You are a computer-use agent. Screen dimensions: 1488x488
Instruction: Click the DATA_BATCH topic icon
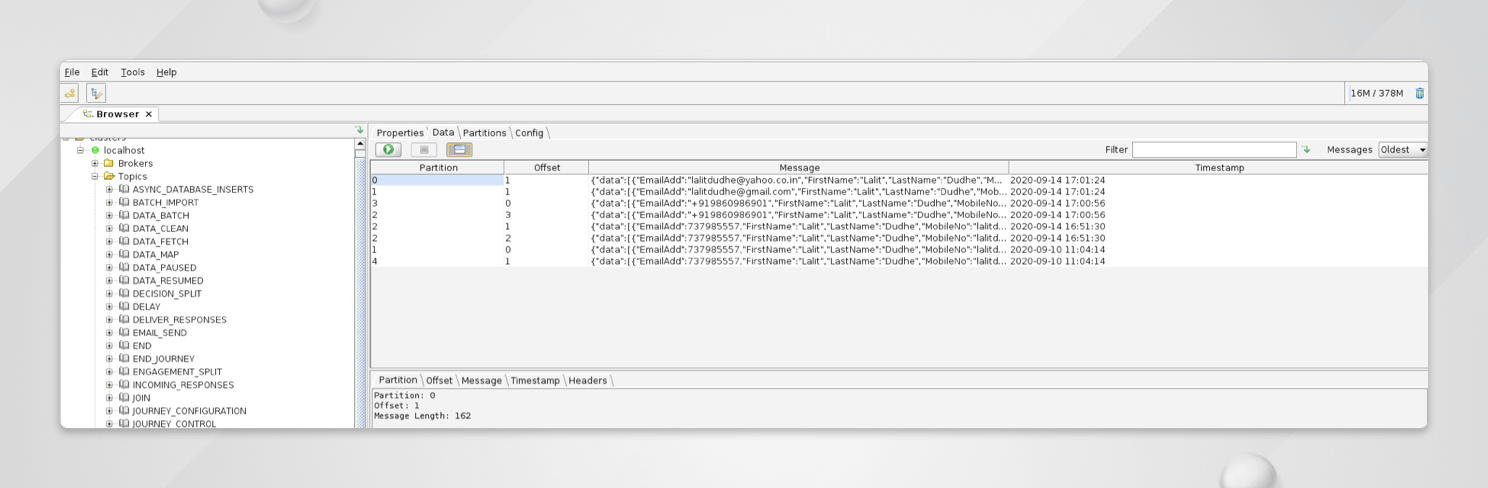point(124,215)
